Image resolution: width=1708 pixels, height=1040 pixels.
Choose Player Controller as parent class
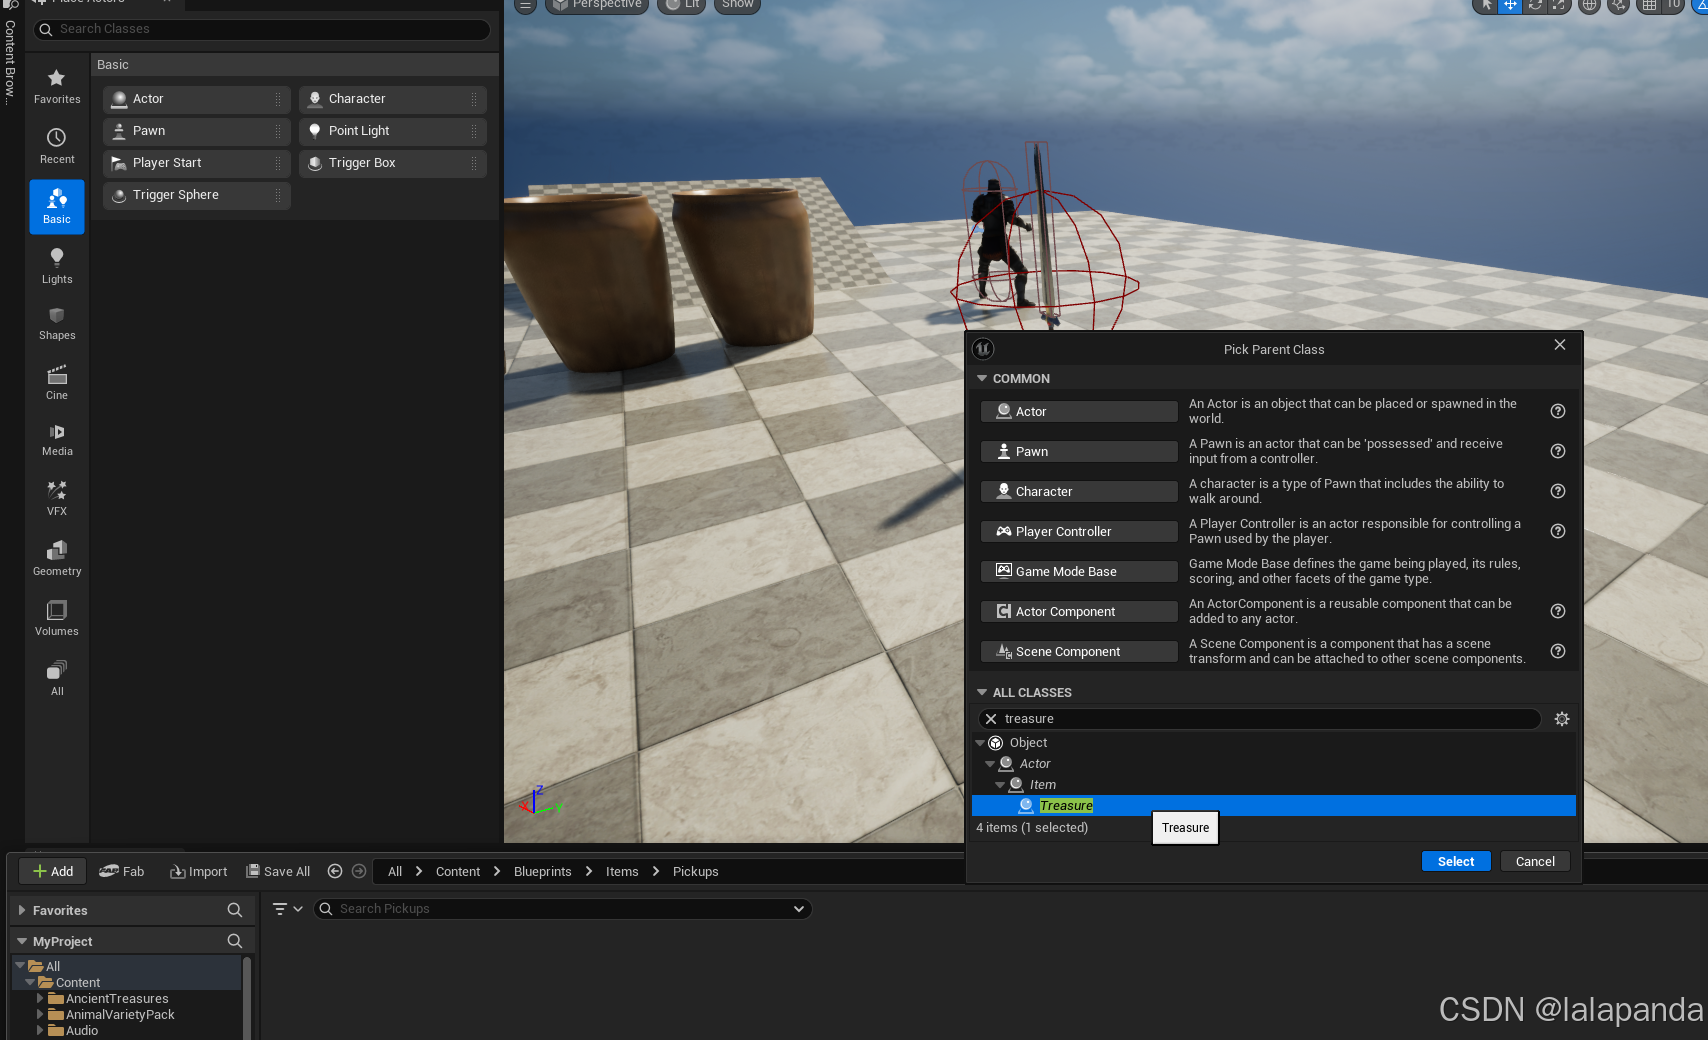click(1079, 532)
